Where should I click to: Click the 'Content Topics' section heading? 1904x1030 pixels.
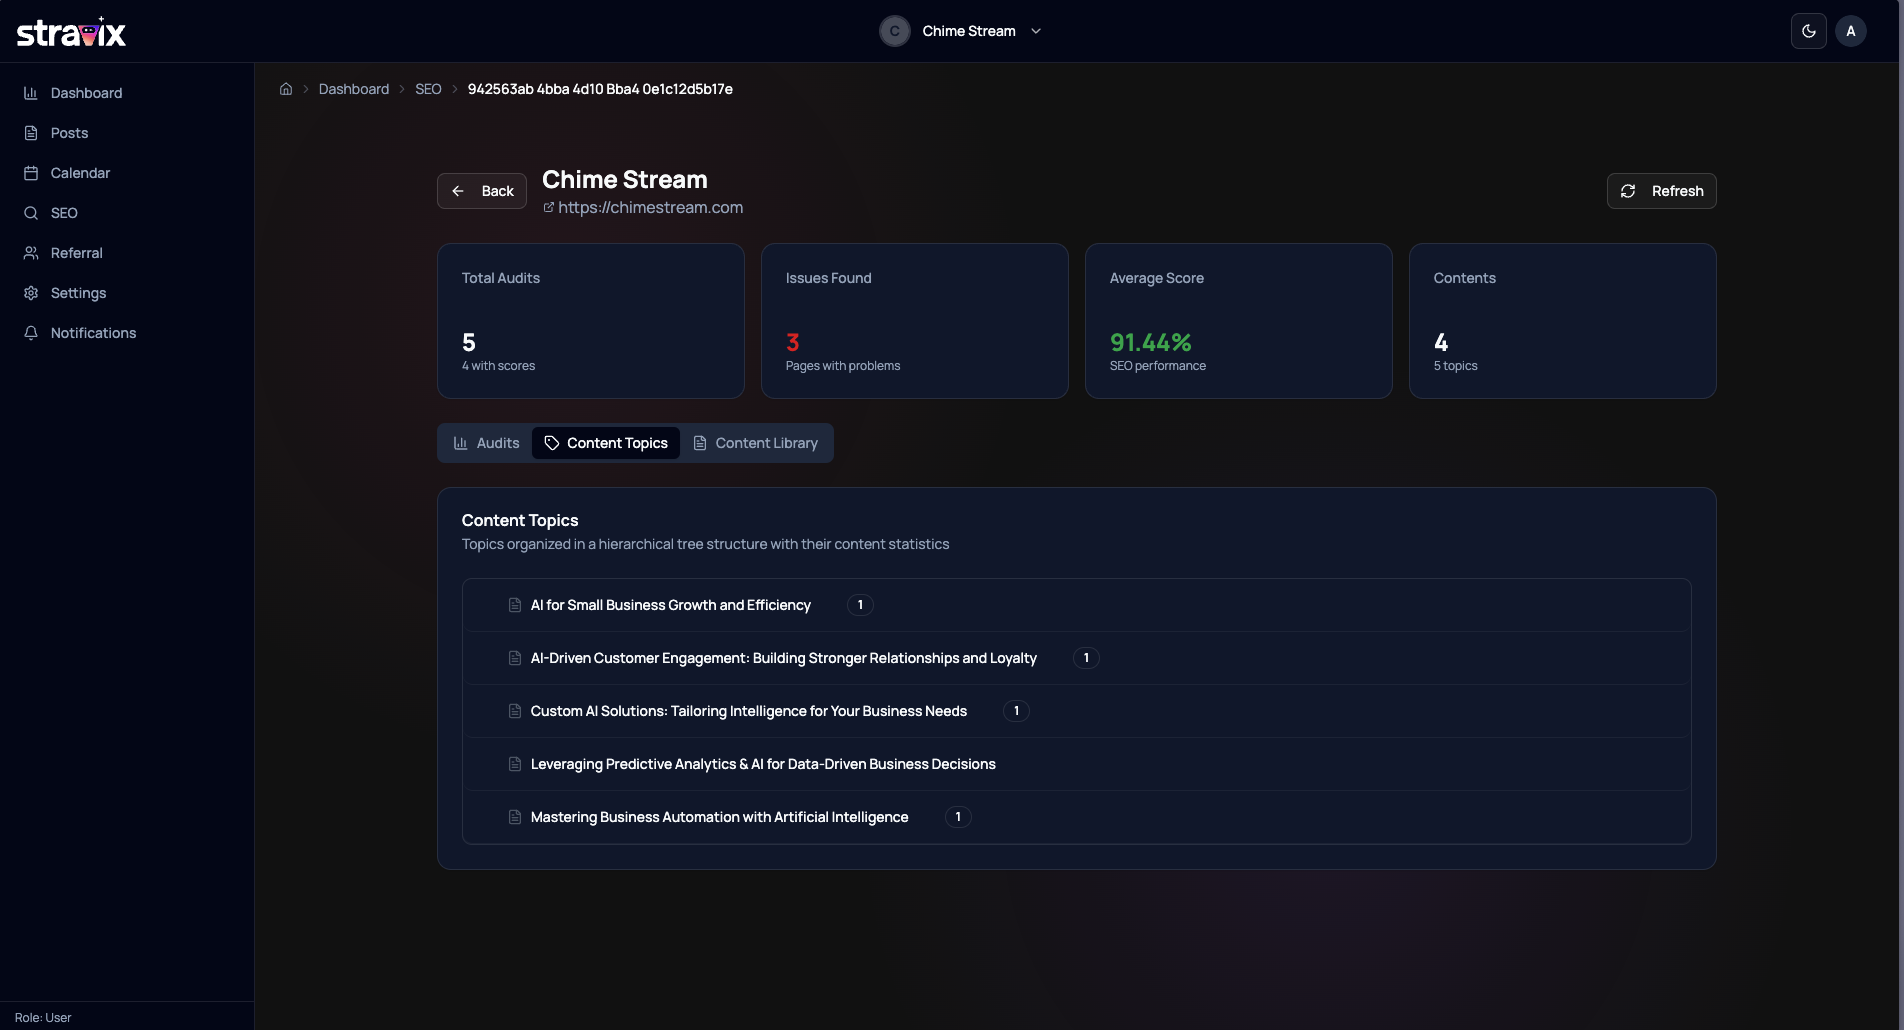point(520,520)
